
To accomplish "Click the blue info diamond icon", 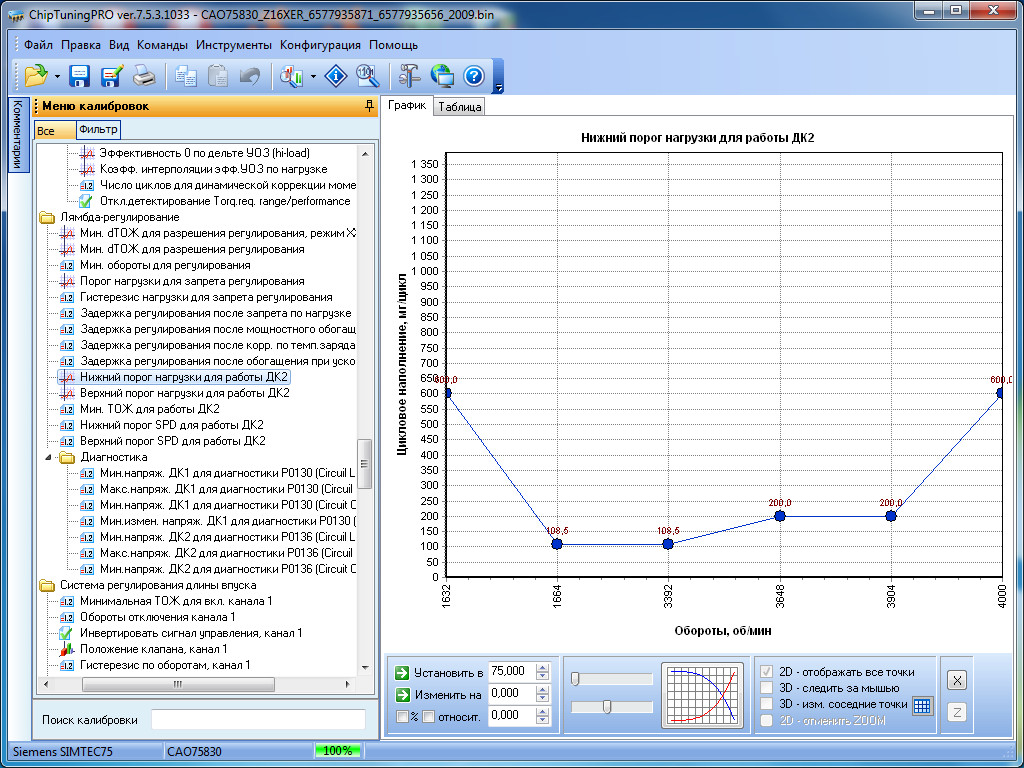I will (x=337, y=76).
